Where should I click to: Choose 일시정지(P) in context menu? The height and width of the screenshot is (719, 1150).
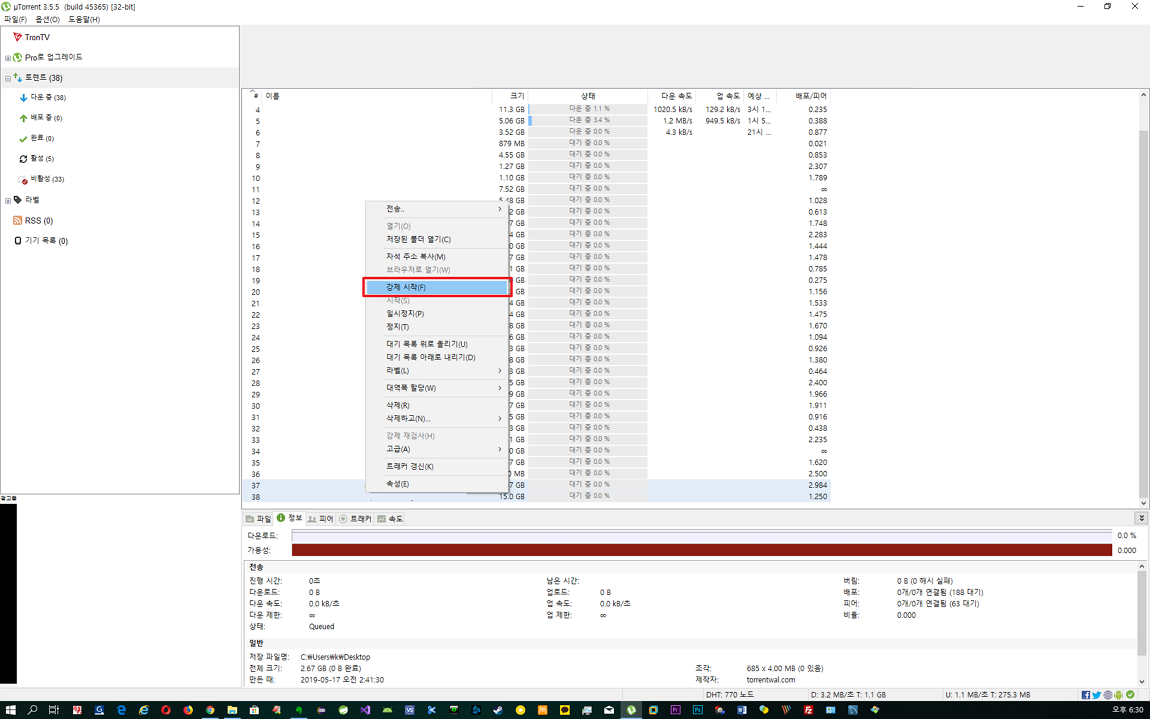point(436,313)
